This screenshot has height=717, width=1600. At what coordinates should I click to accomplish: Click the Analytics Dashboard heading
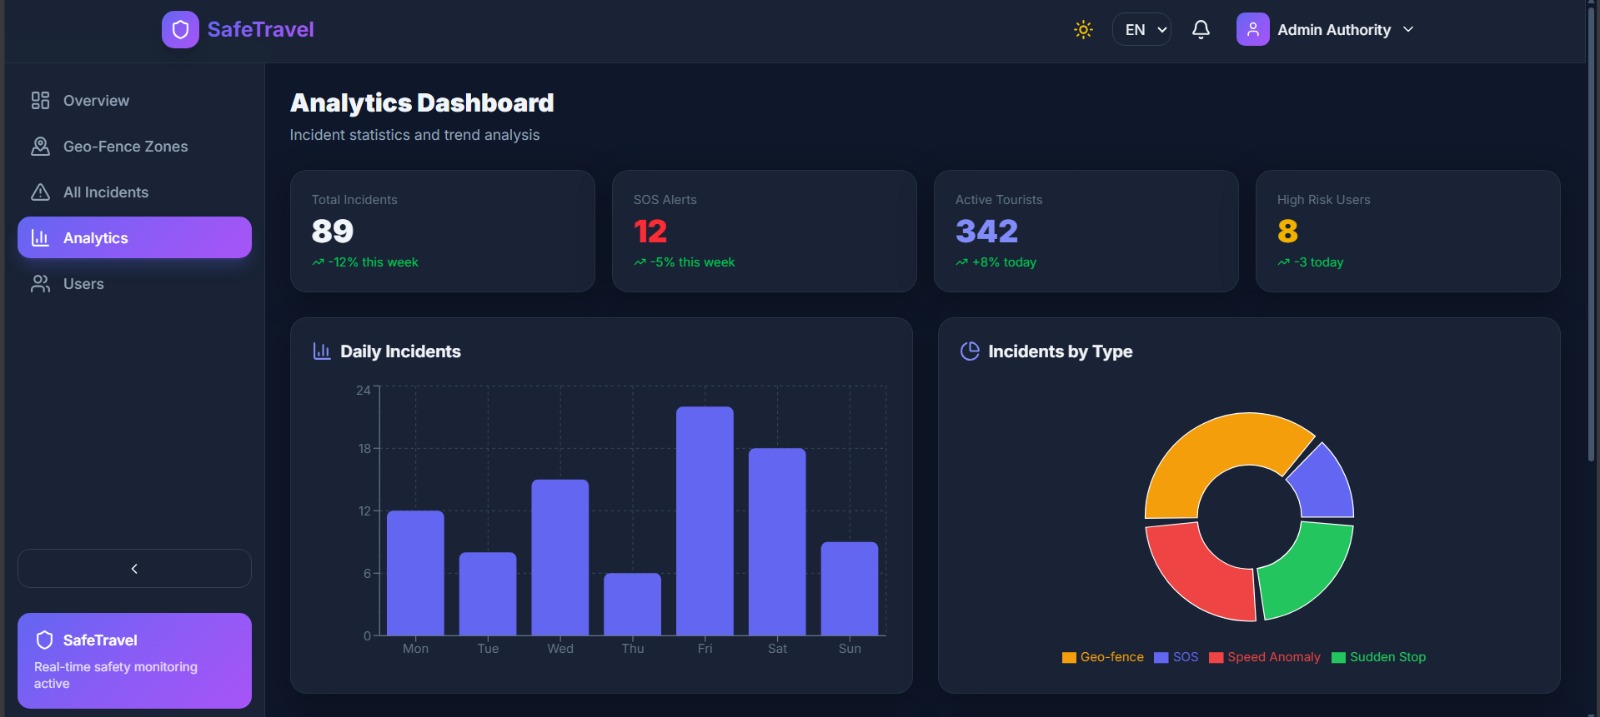(x=422, y=103)
